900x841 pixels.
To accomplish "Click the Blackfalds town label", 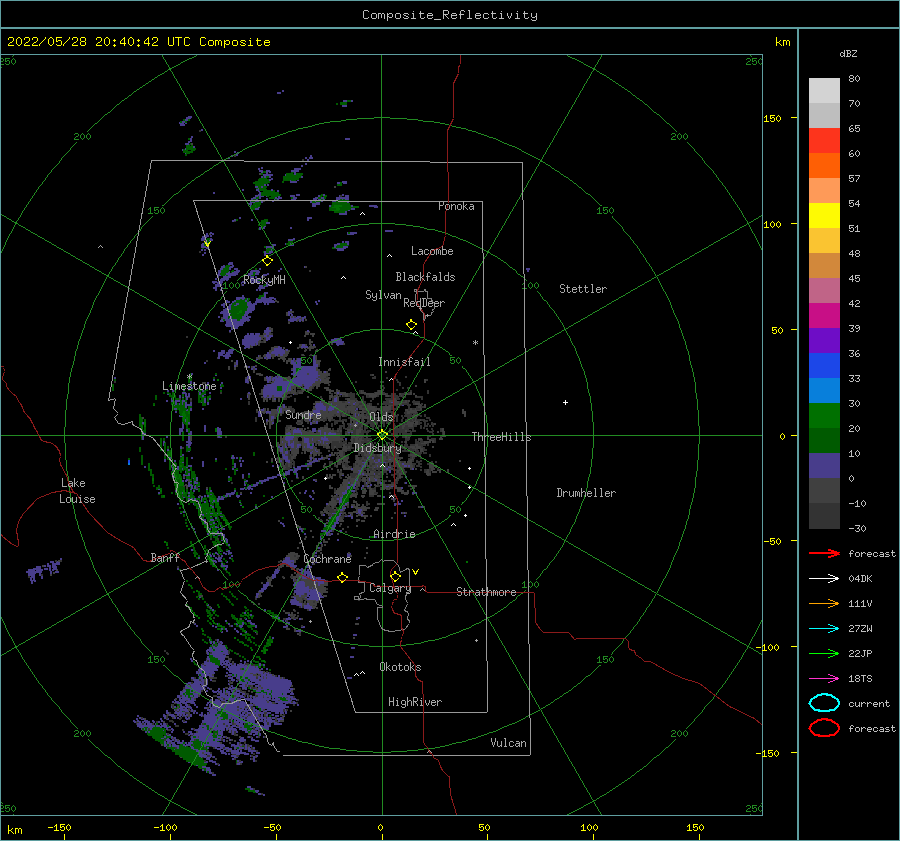I will pos(425,277).
